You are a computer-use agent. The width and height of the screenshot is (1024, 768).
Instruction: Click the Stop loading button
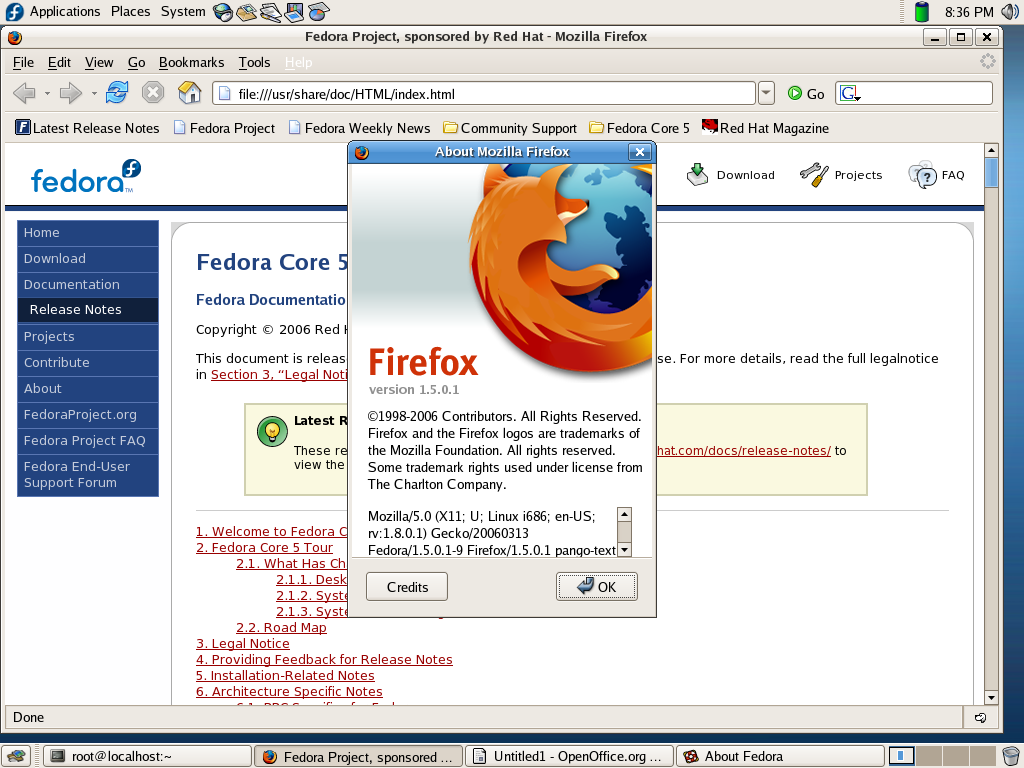[153, 93]
